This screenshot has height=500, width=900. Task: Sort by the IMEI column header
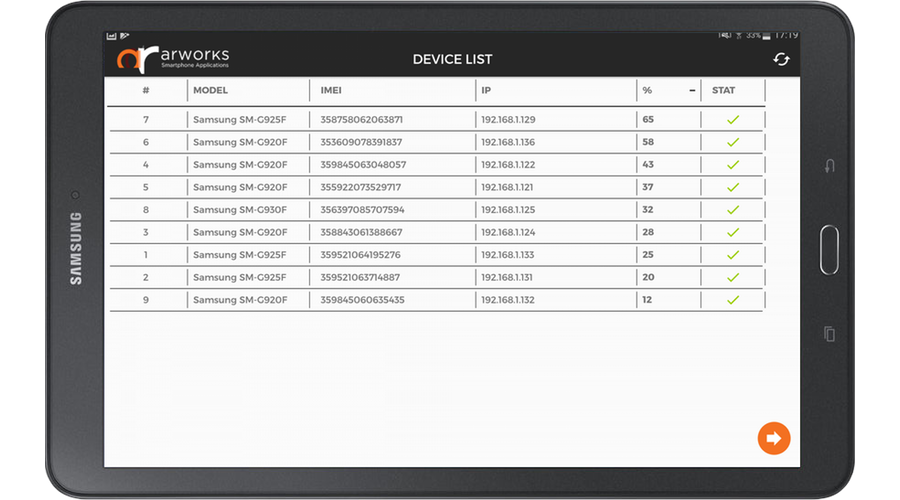(x=331, y=90)
